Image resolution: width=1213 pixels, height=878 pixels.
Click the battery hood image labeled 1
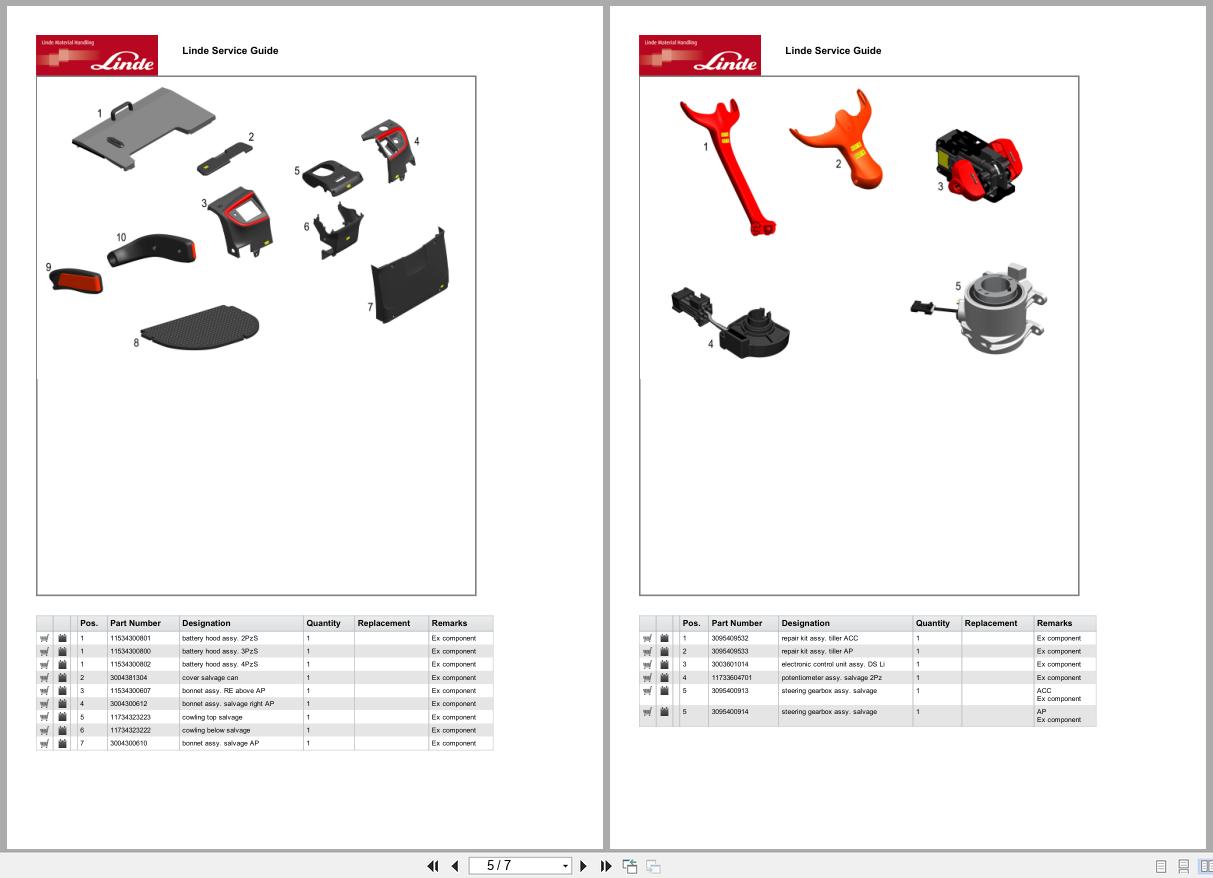click(145, 128)
